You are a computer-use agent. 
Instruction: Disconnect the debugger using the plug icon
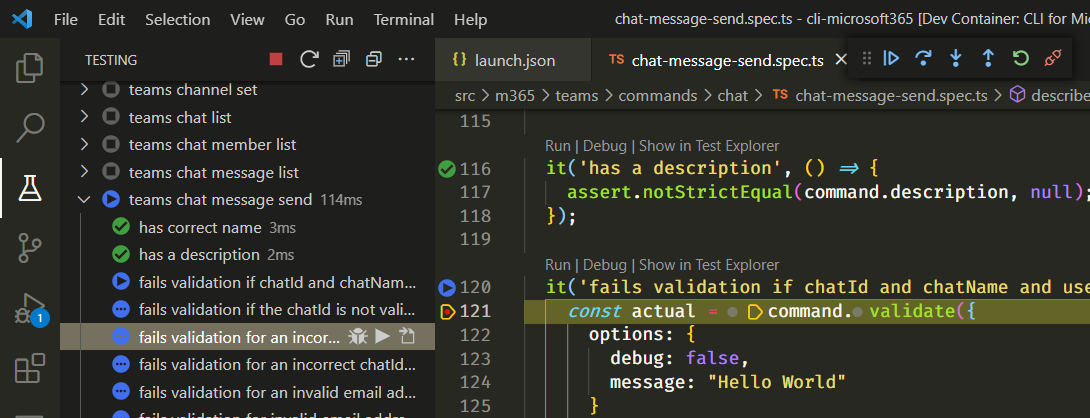(1052, 59)
